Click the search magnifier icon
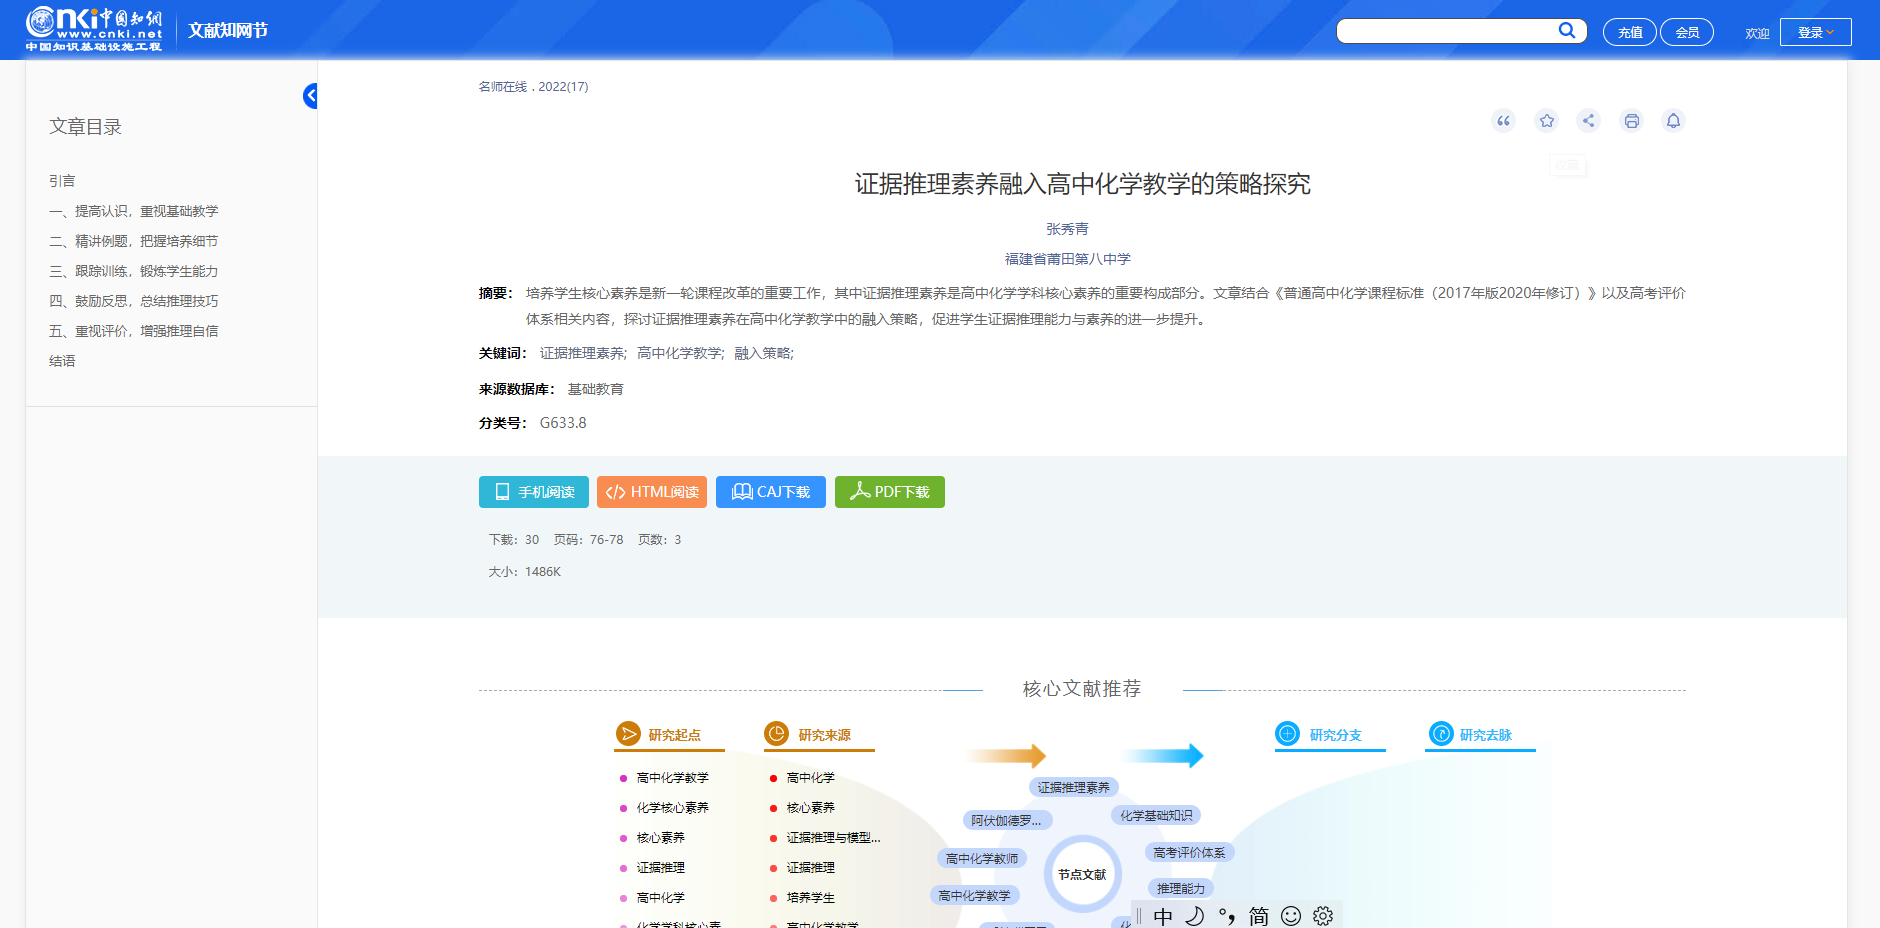 [x=1567, y=31]
